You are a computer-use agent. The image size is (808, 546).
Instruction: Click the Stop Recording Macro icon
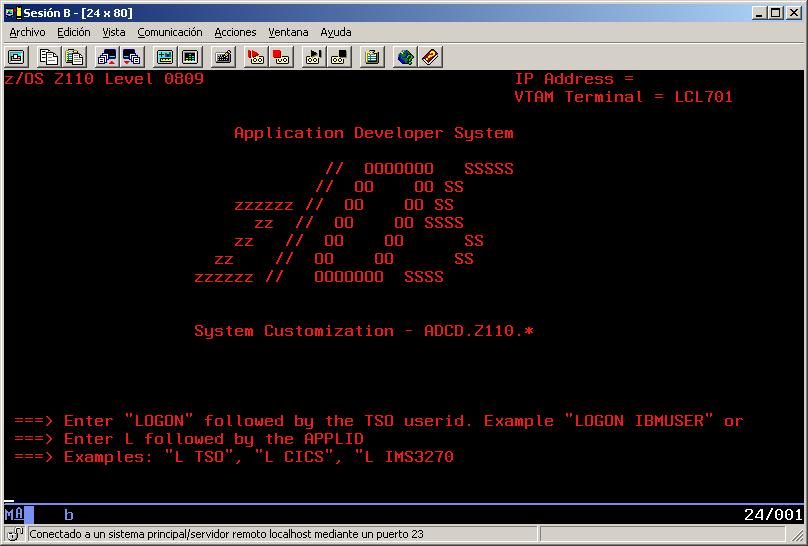(281, 57)
